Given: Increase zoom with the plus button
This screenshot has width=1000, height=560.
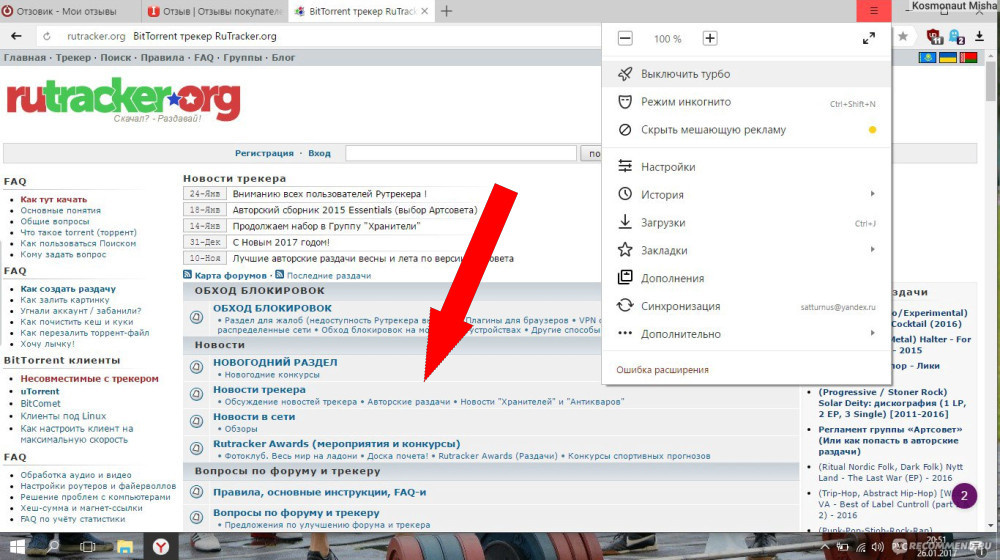Looking at the screenshot, I should [x=710, y=38].
